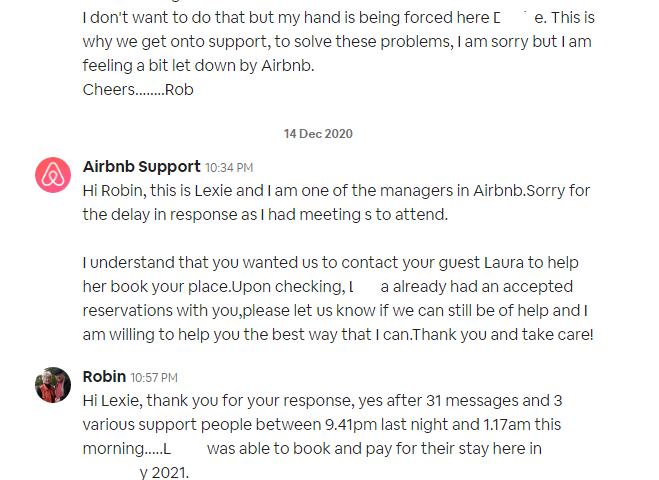Select the "Airbnb Support" sender name
Image resolution: width=659 pixels, height=480 pixels.
[x=141, y=166]
